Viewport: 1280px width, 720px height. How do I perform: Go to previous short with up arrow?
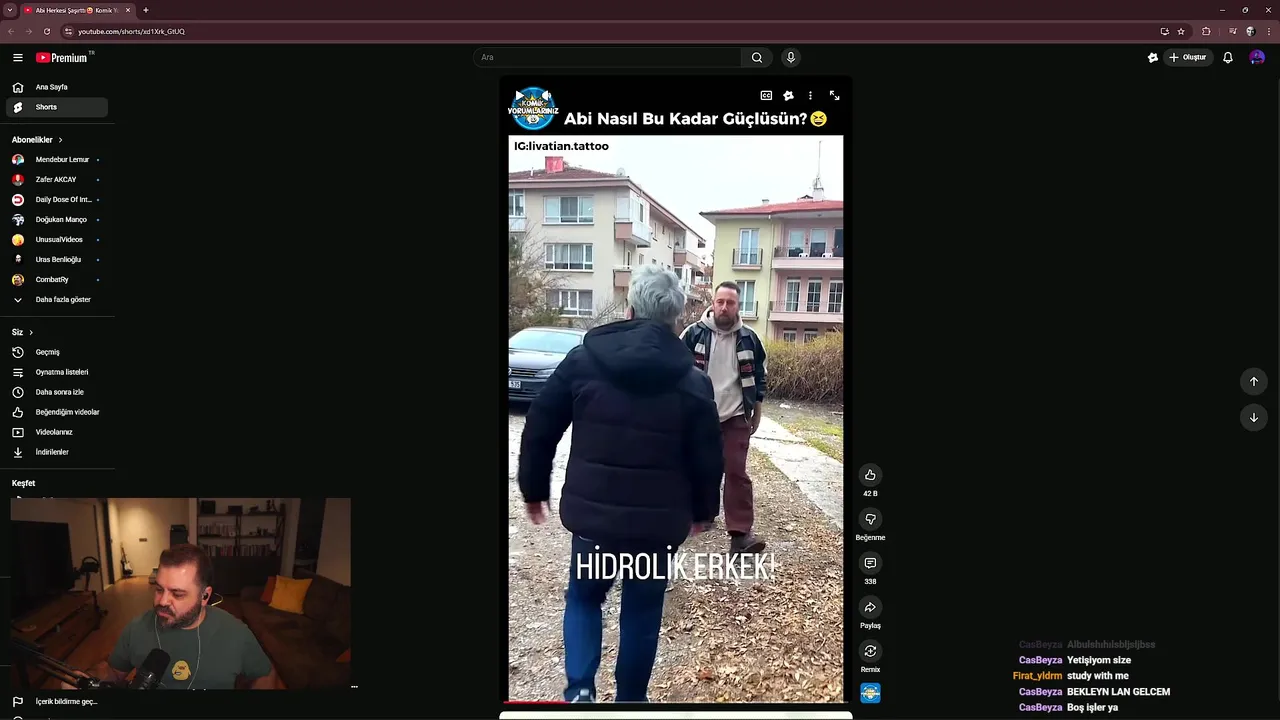(1253, 381)
